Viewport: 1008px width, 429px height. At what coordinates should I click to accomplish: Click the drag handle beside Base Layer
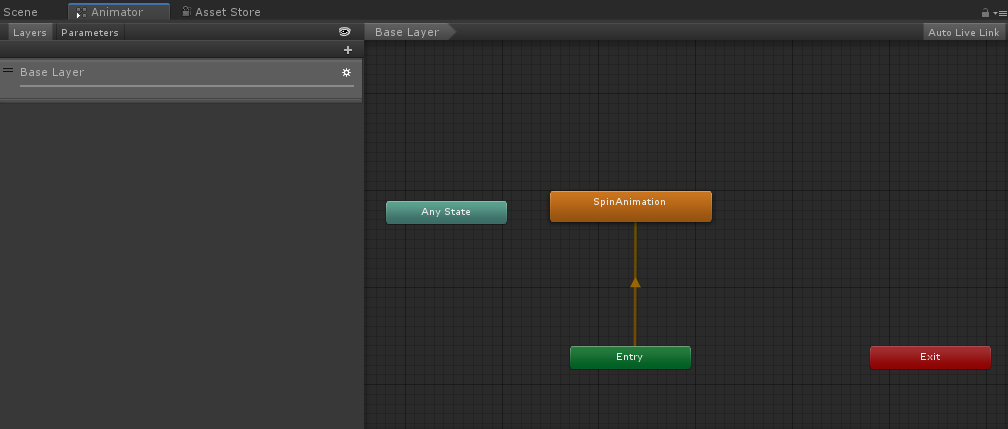(8, 71)
